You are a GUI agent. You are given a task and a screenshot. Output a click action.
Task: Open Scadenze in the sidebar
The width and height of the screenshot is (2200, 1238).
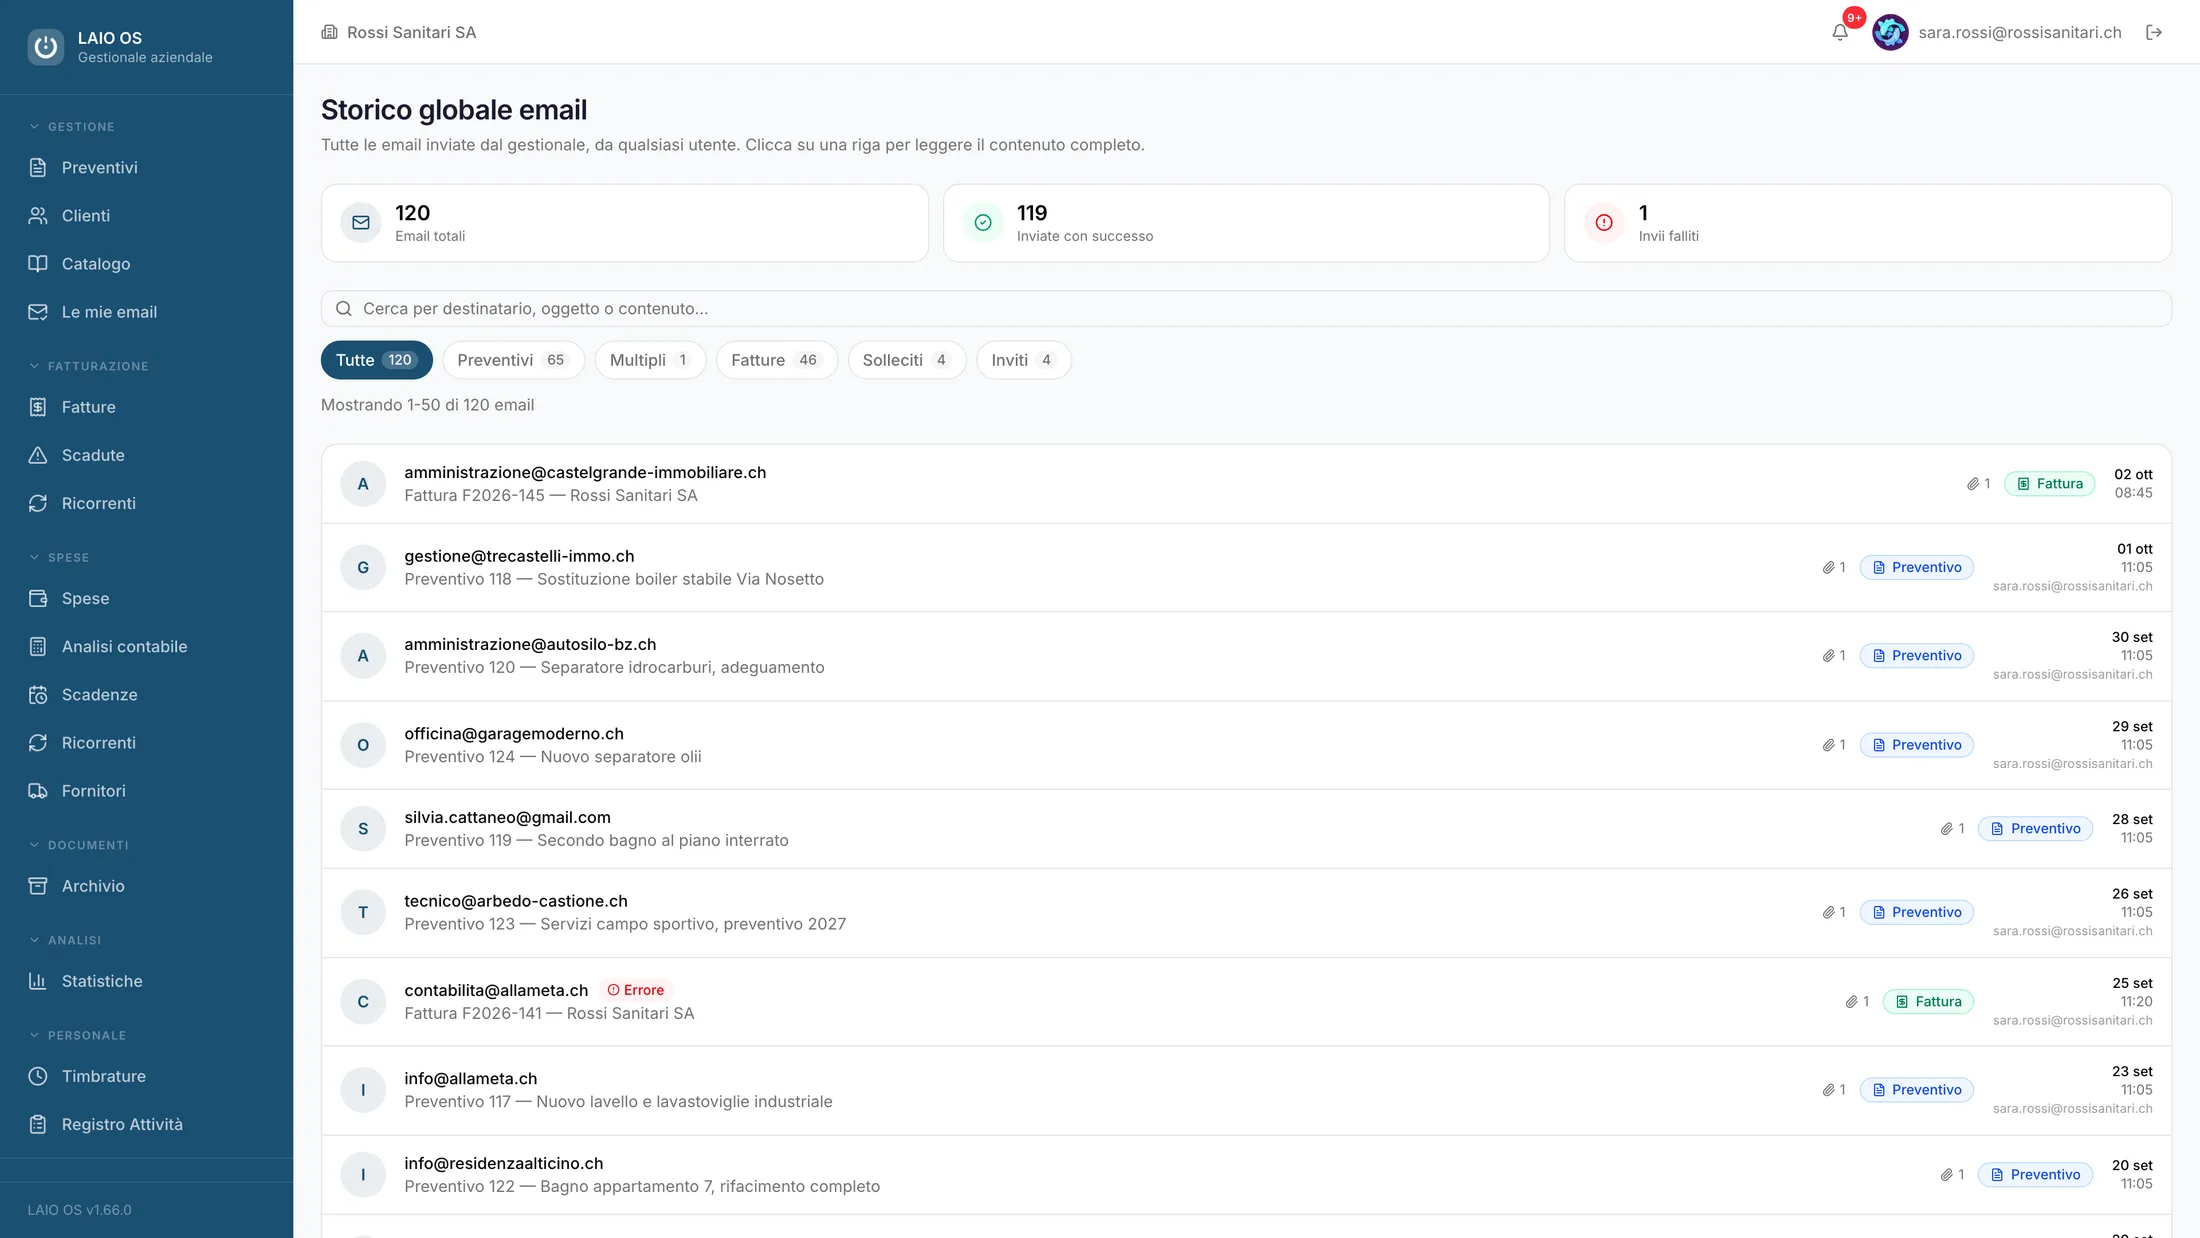(146, 694)
